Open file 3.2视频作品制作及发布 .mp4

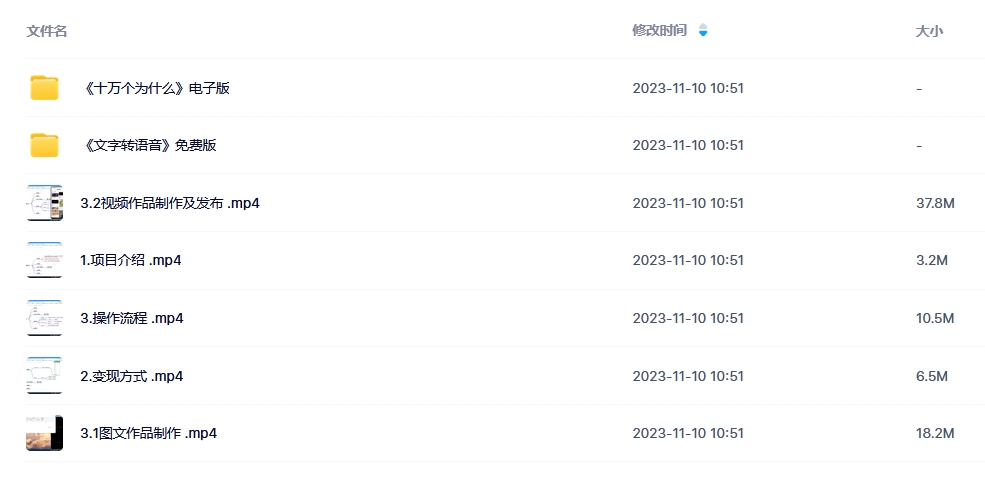pos(170,203)
